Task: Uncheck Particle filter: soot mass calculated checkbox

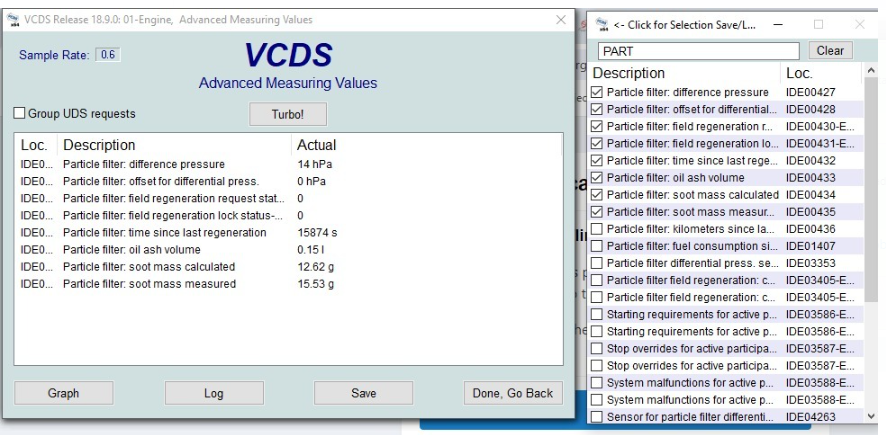Action: (597, 194)
